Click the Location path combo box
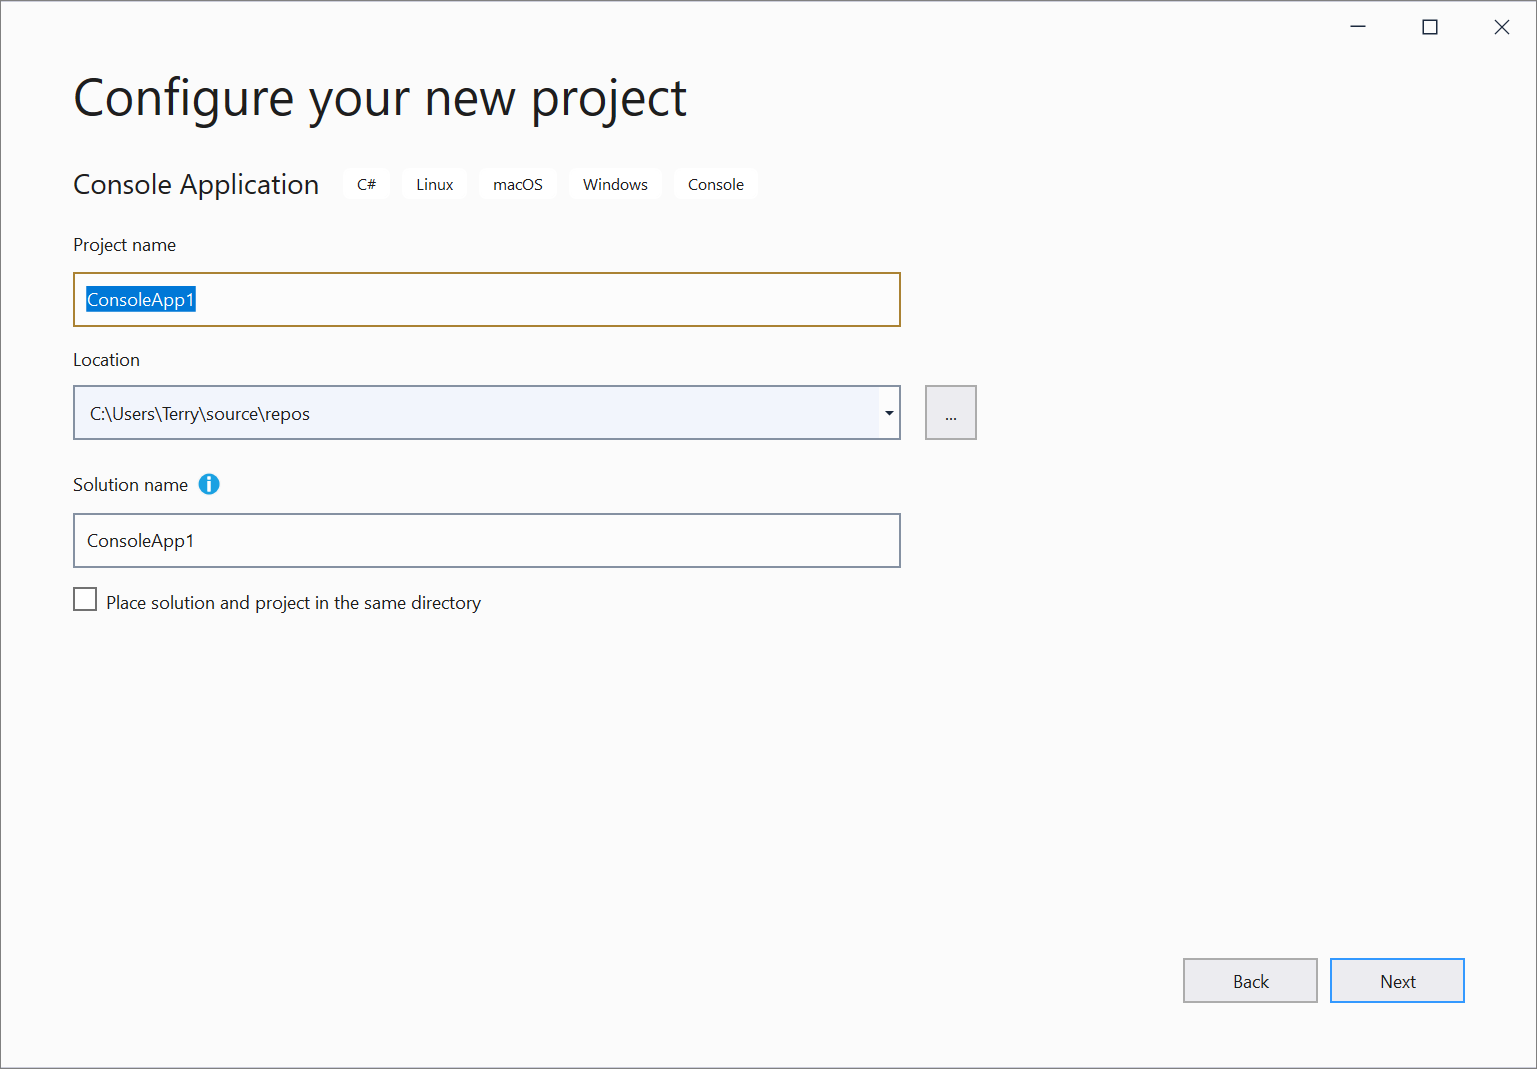Image resolution: width=1537 pixels, height=1069 pixels. click(476, 413)
